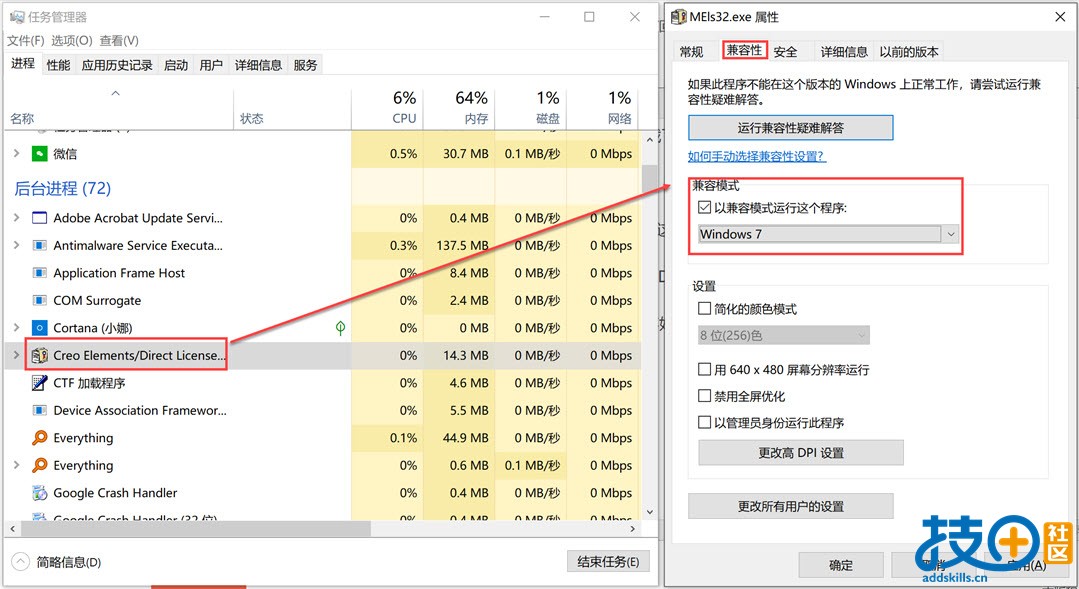The image size is (1079, 589).
Task: Expand the Antimalware Service Executable row
Action: [17, 246]
